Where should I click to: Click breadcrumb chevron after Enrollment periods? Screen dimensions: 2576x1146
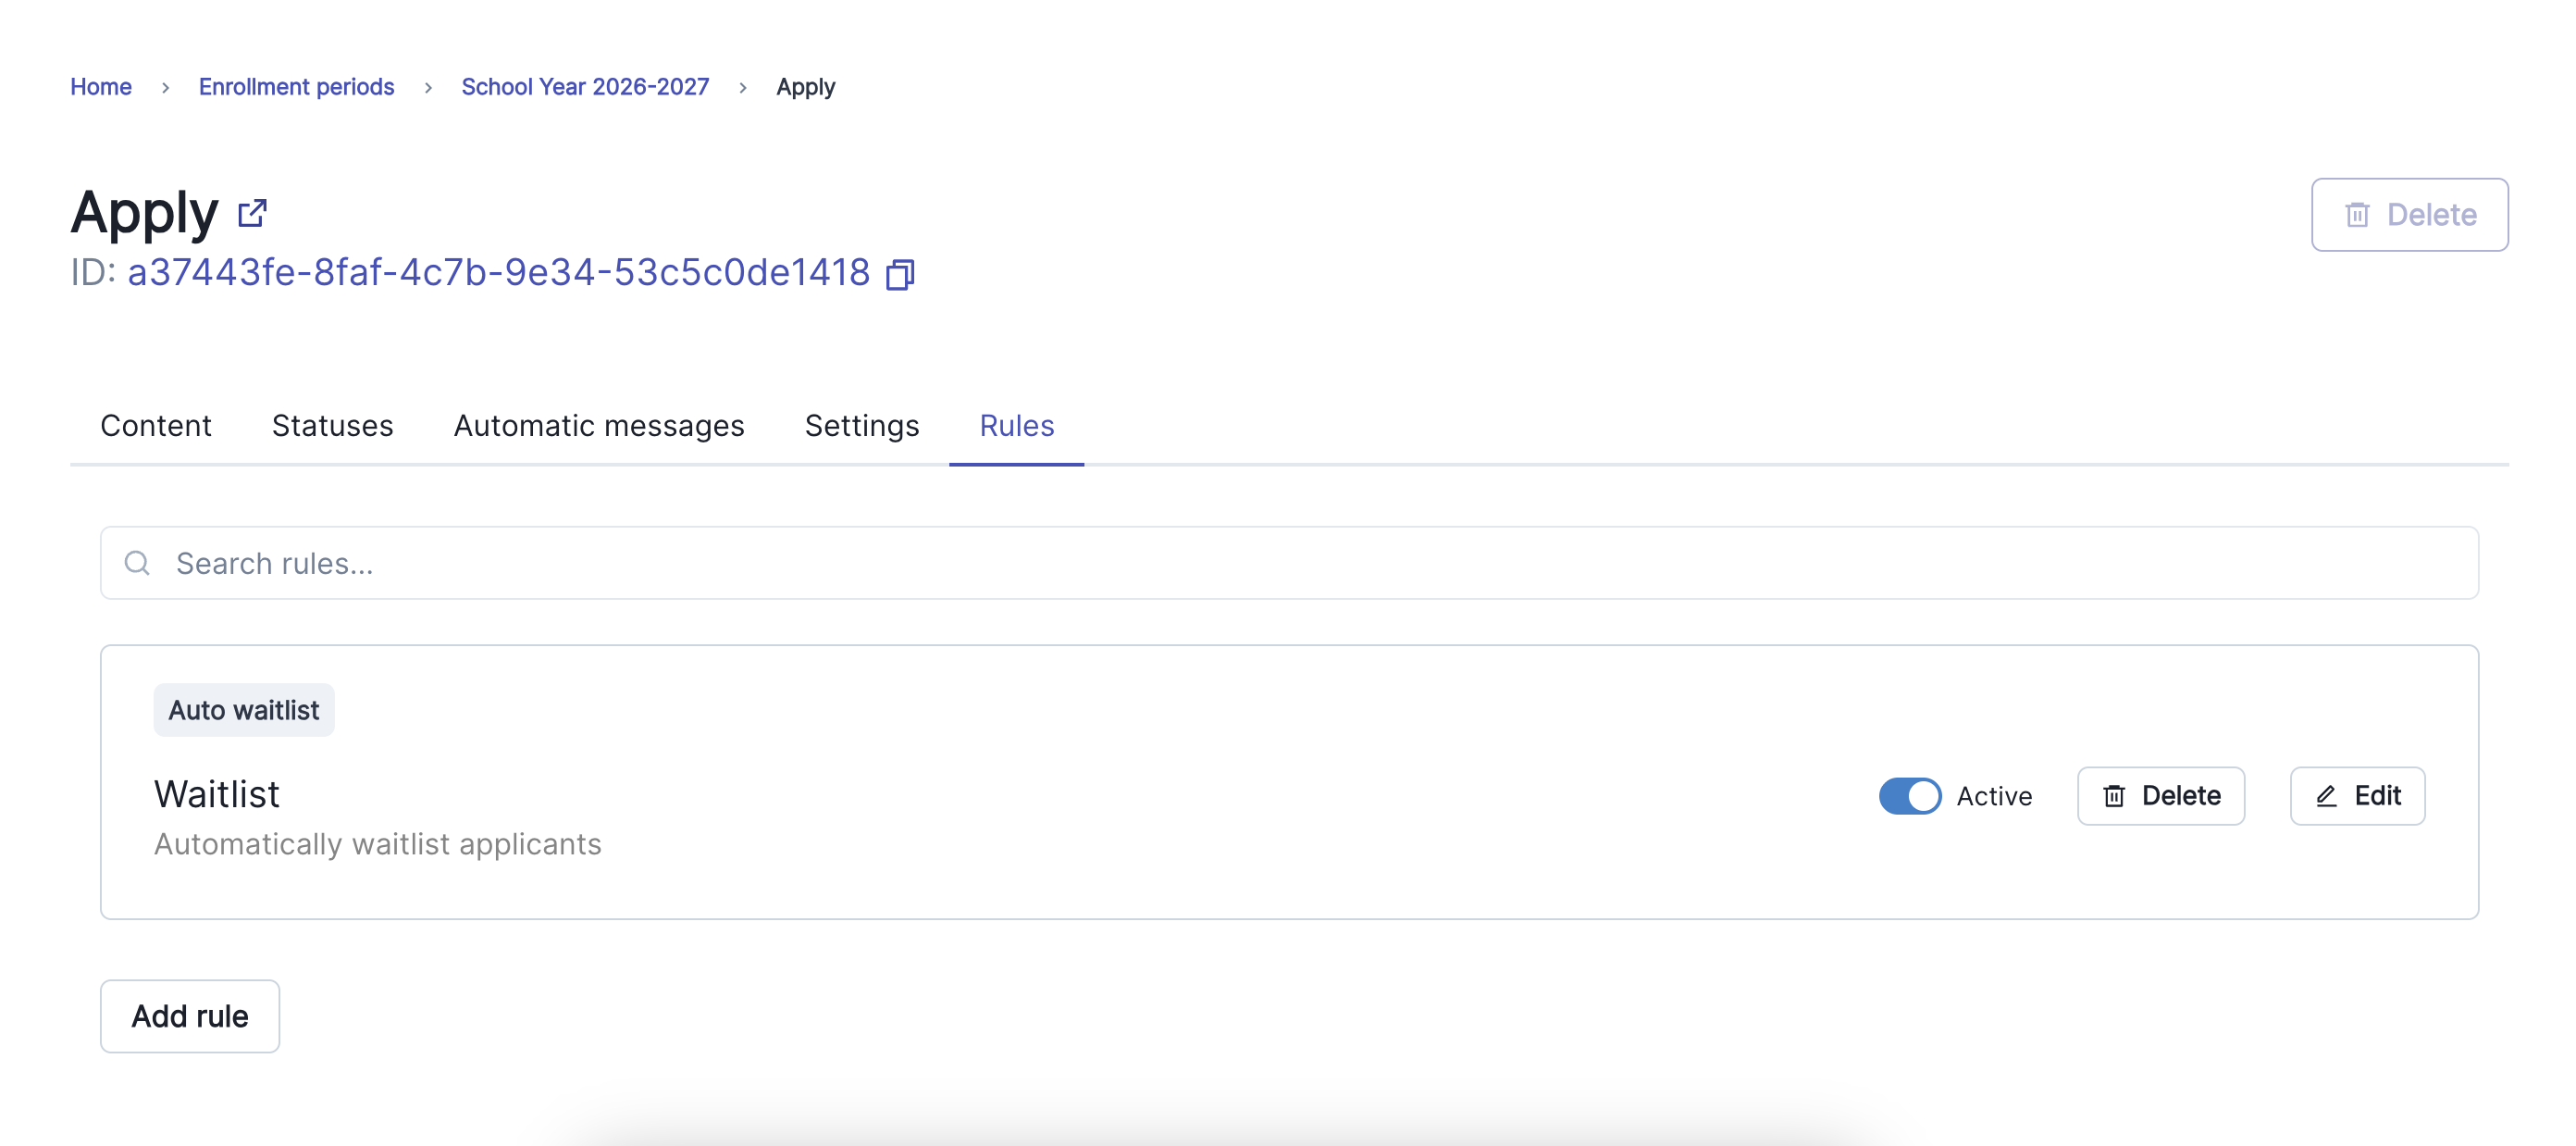(428, 88)
